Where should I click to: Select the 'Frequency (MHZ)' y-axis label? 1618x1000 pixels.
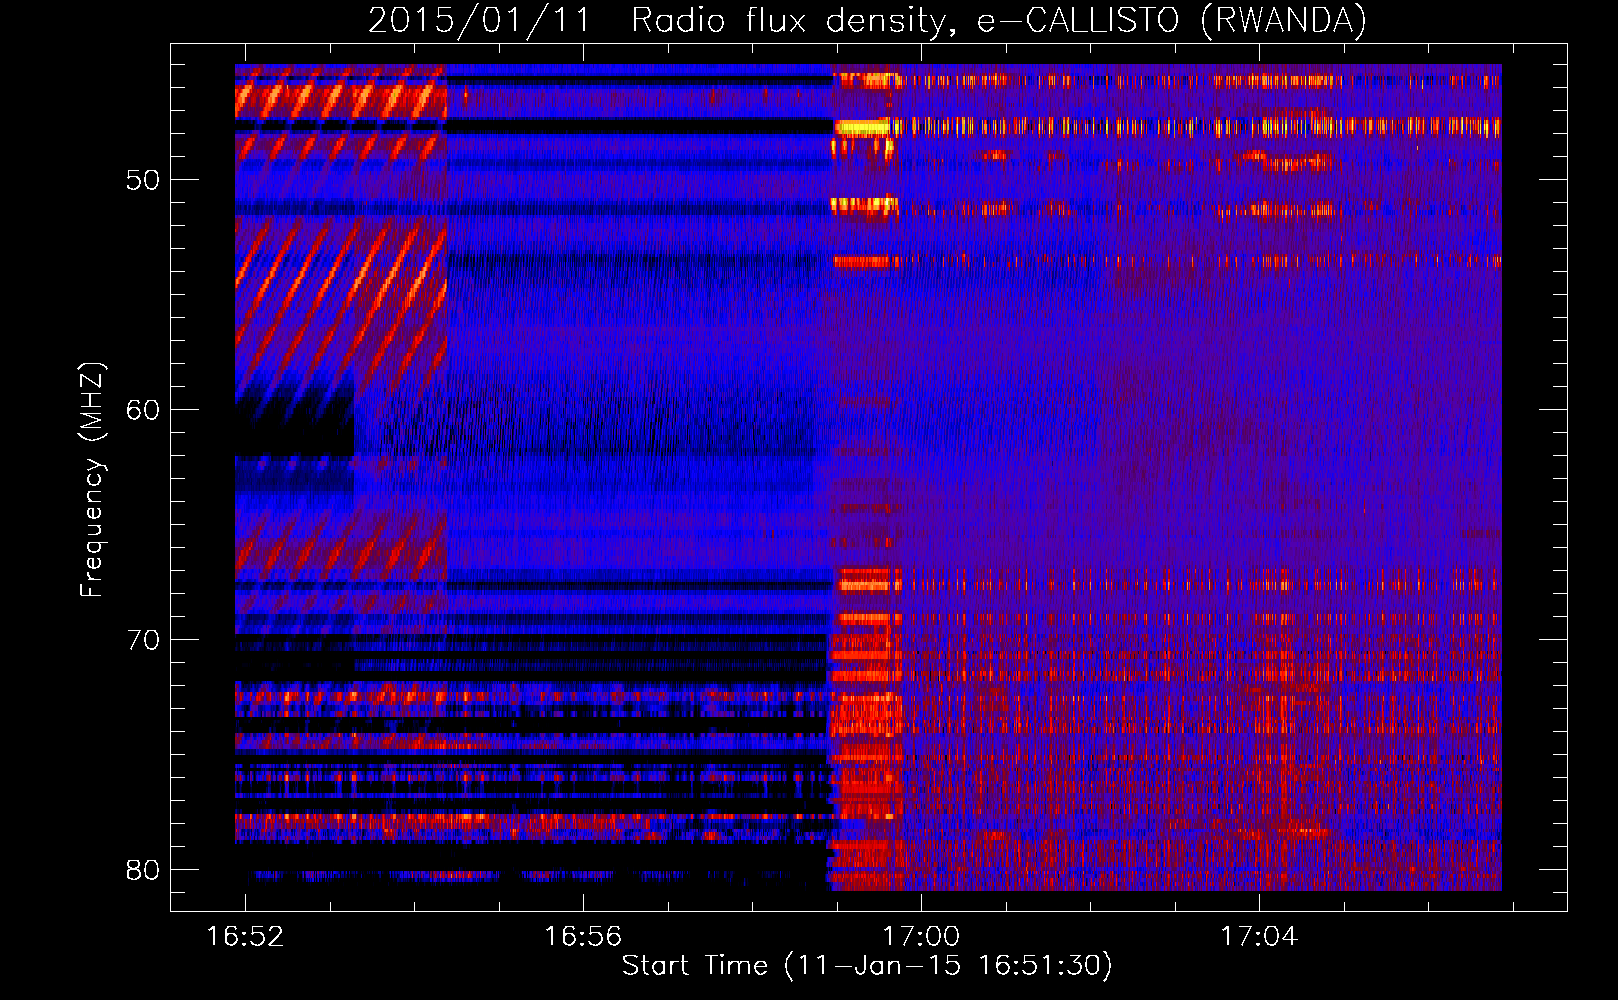91,480
